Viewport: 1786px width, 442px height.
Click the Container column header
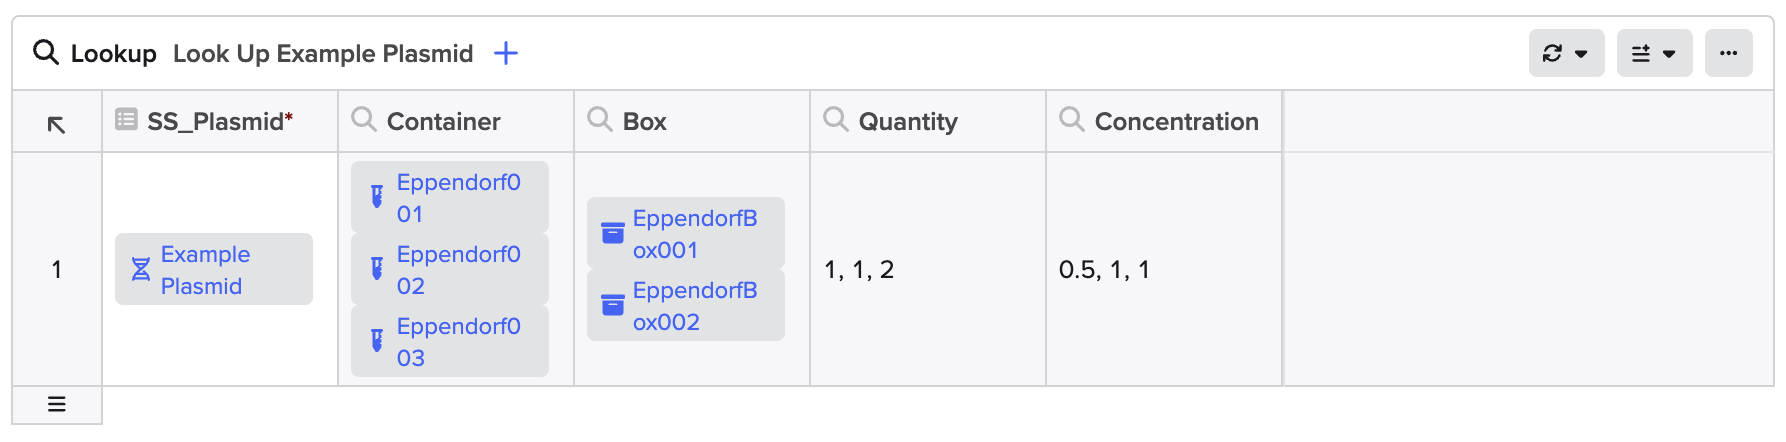[443, 122]
